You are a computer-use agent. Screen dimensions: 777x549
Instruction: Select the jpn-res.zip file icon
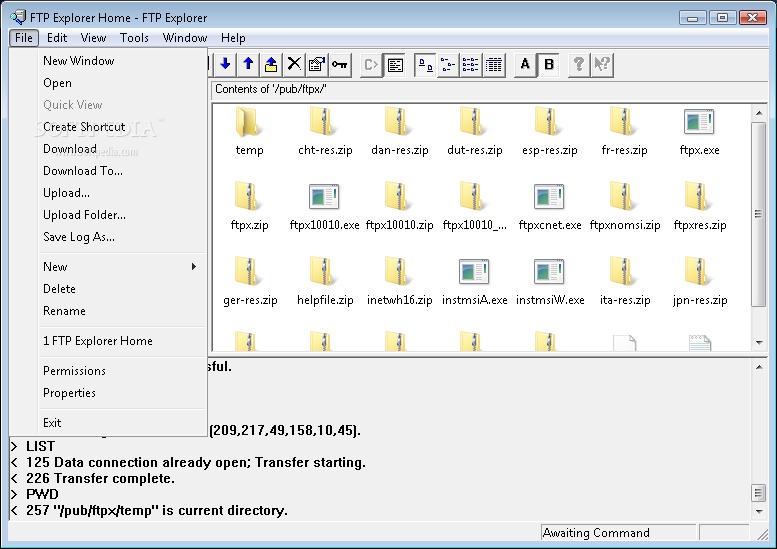(x=698, y=271)
